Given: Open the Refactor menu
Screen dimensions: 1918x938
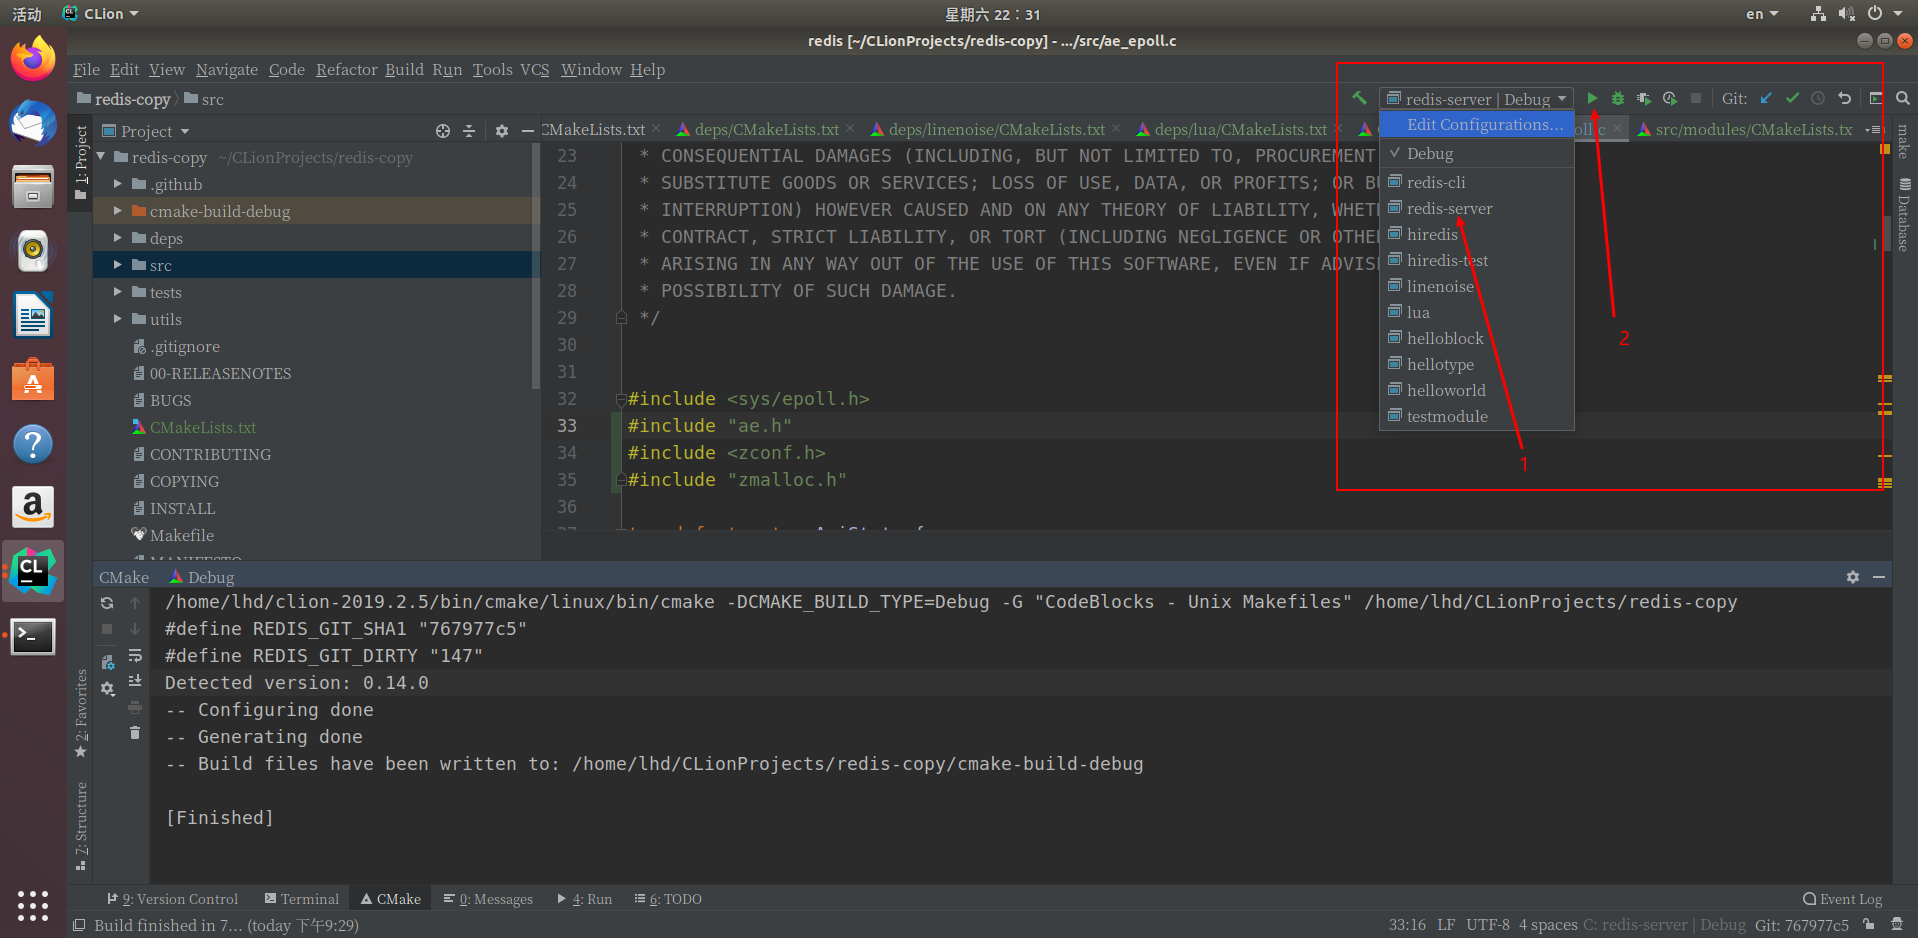Looking at the screenshot, I should coord(346,69).
